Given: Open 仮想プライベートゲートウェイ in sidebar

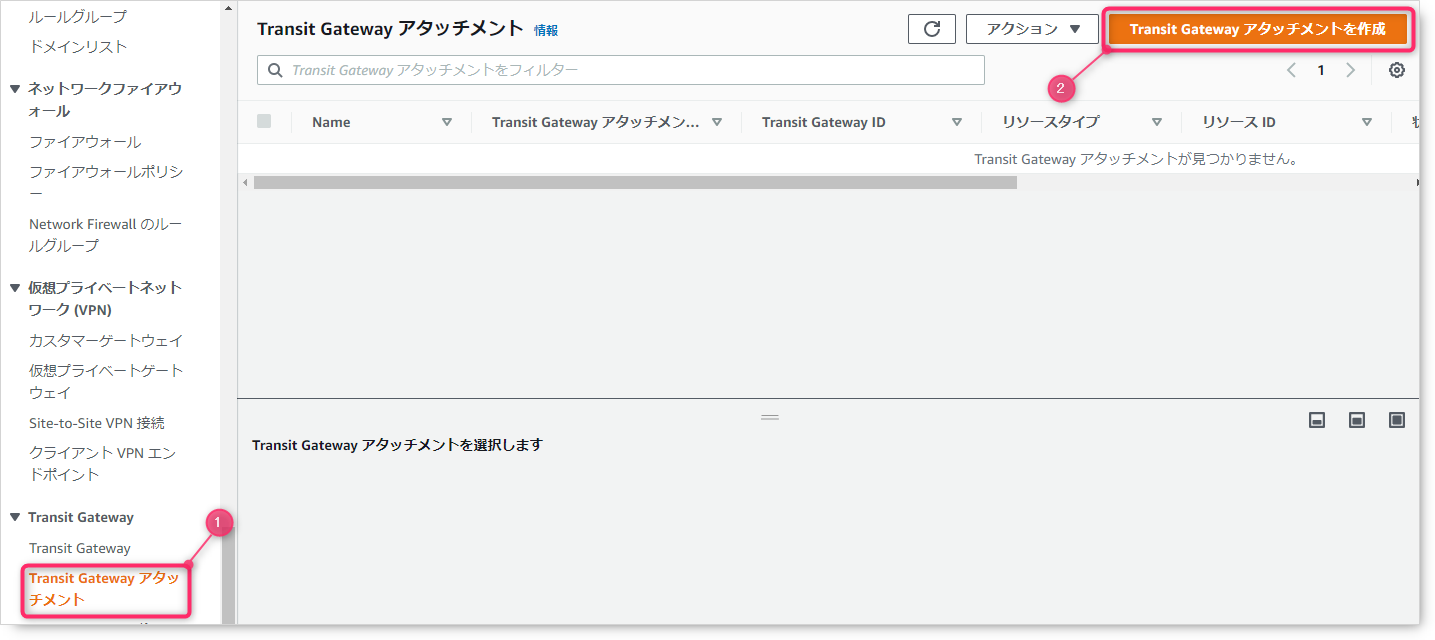Looking at the screenshot, I should 106,381.
